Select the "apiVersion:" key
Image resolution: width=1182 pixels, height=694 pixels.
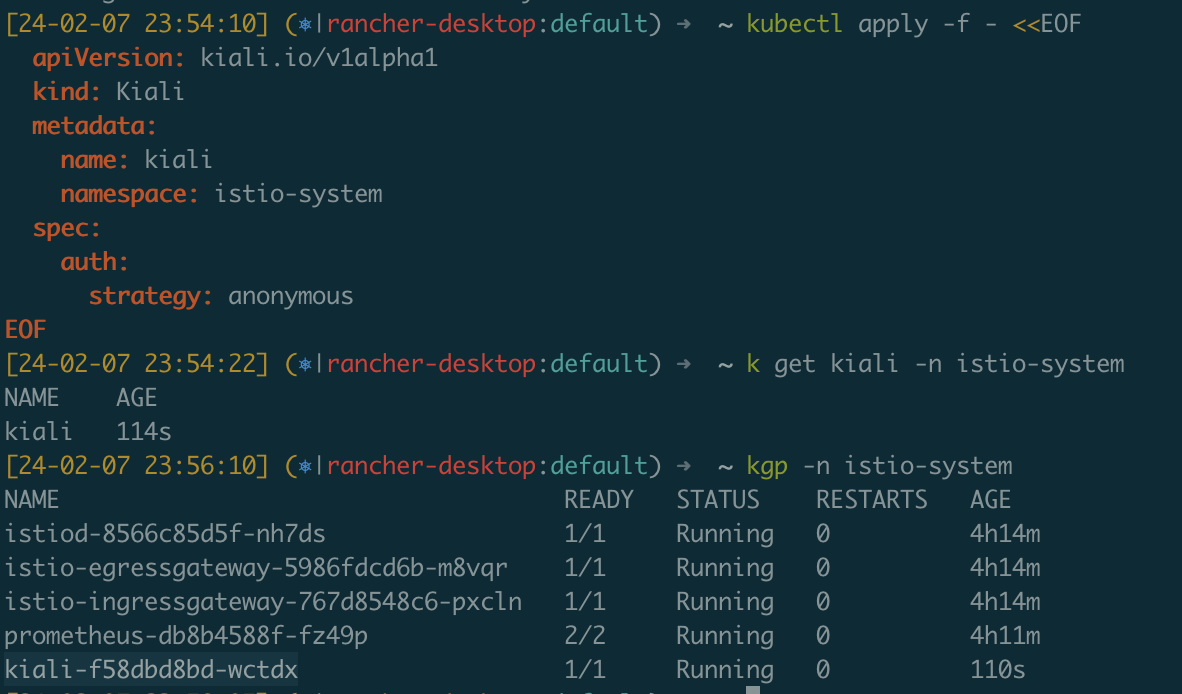click(109, 59)
